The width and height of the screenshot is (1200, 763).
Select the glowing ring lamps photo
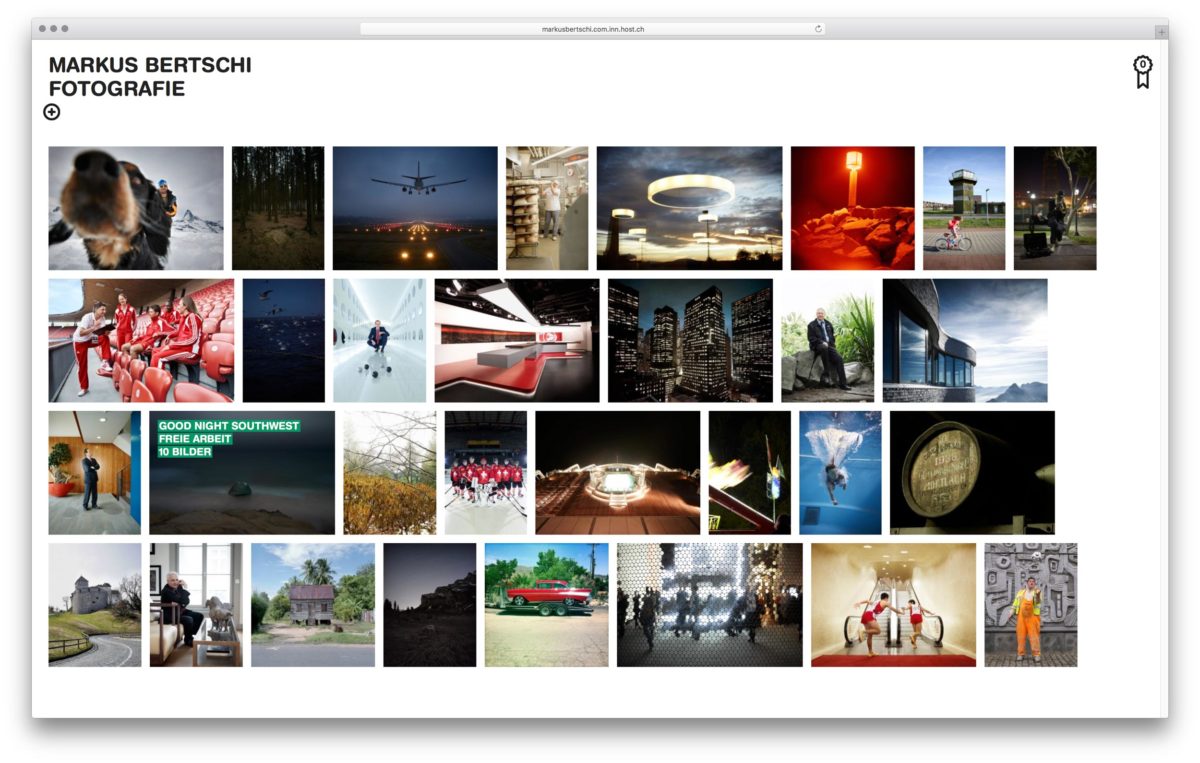coord(689,208)
